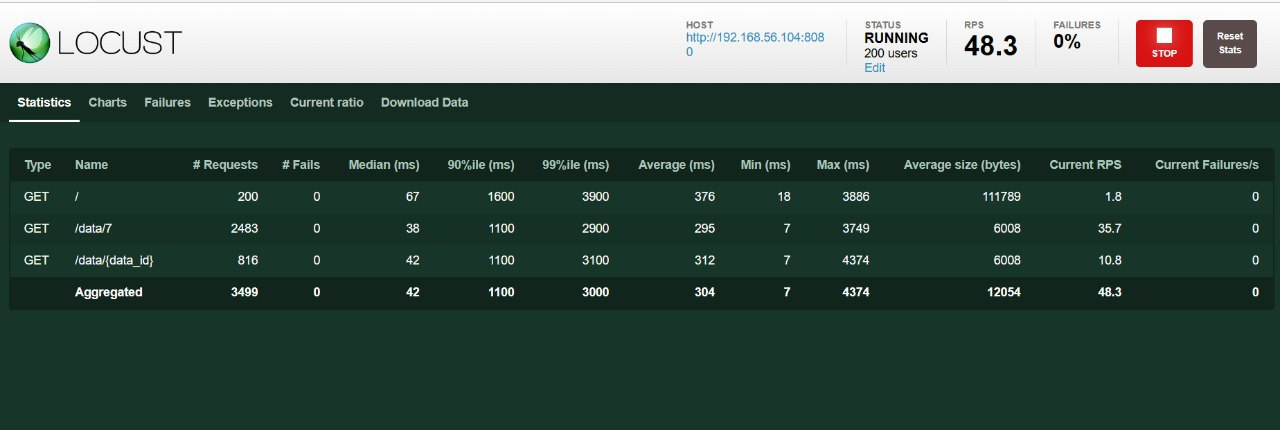Stop the running load test
This screenshot has height=430, width=1280.
(1164, 44)
